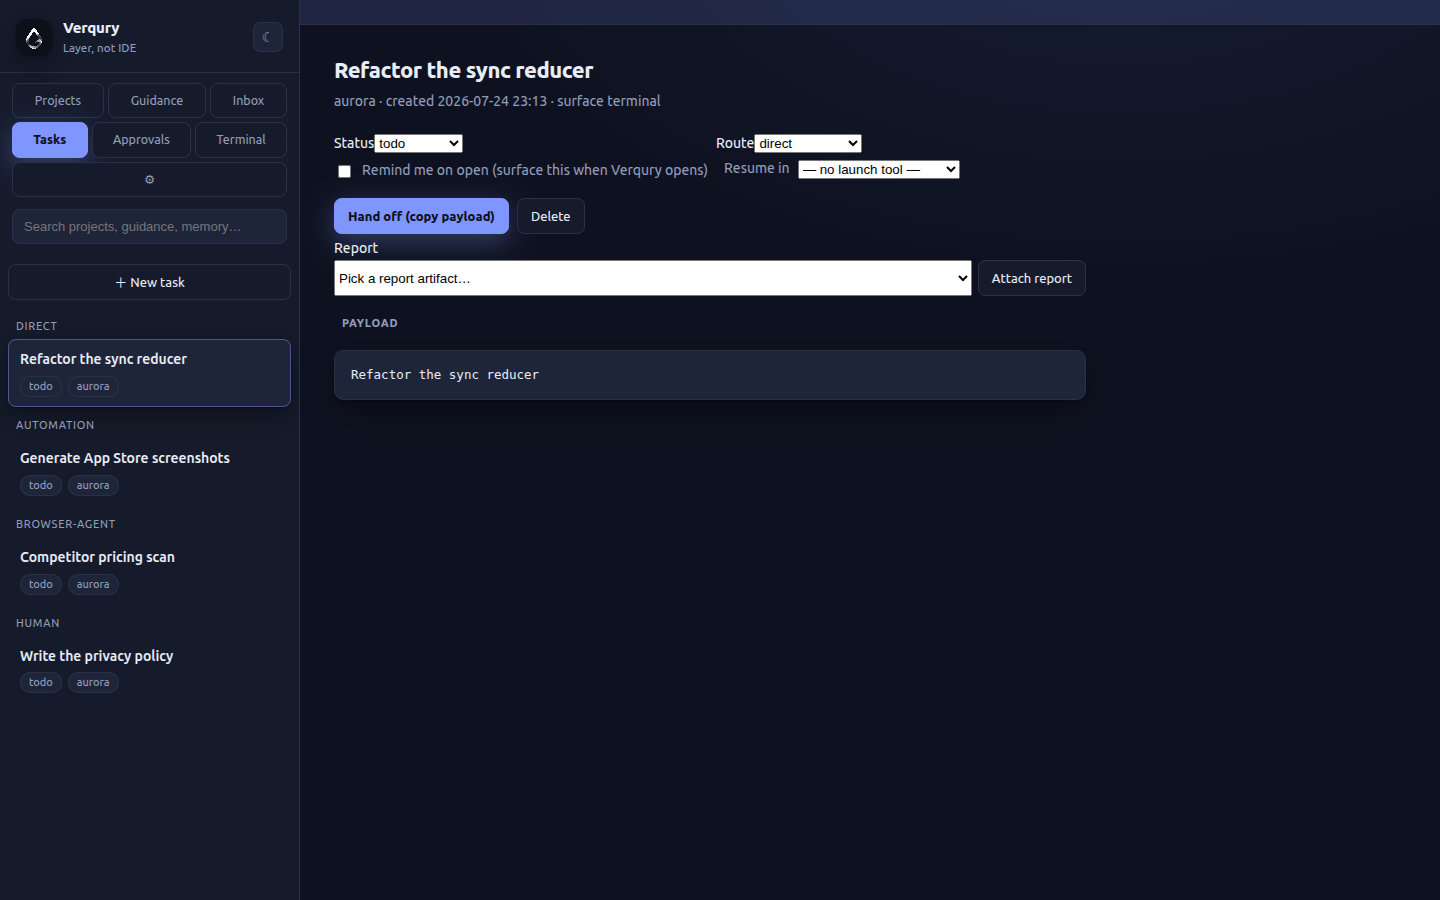Delete the current task
Viewport: 1440px width, 900px height.
coord(551,216)
